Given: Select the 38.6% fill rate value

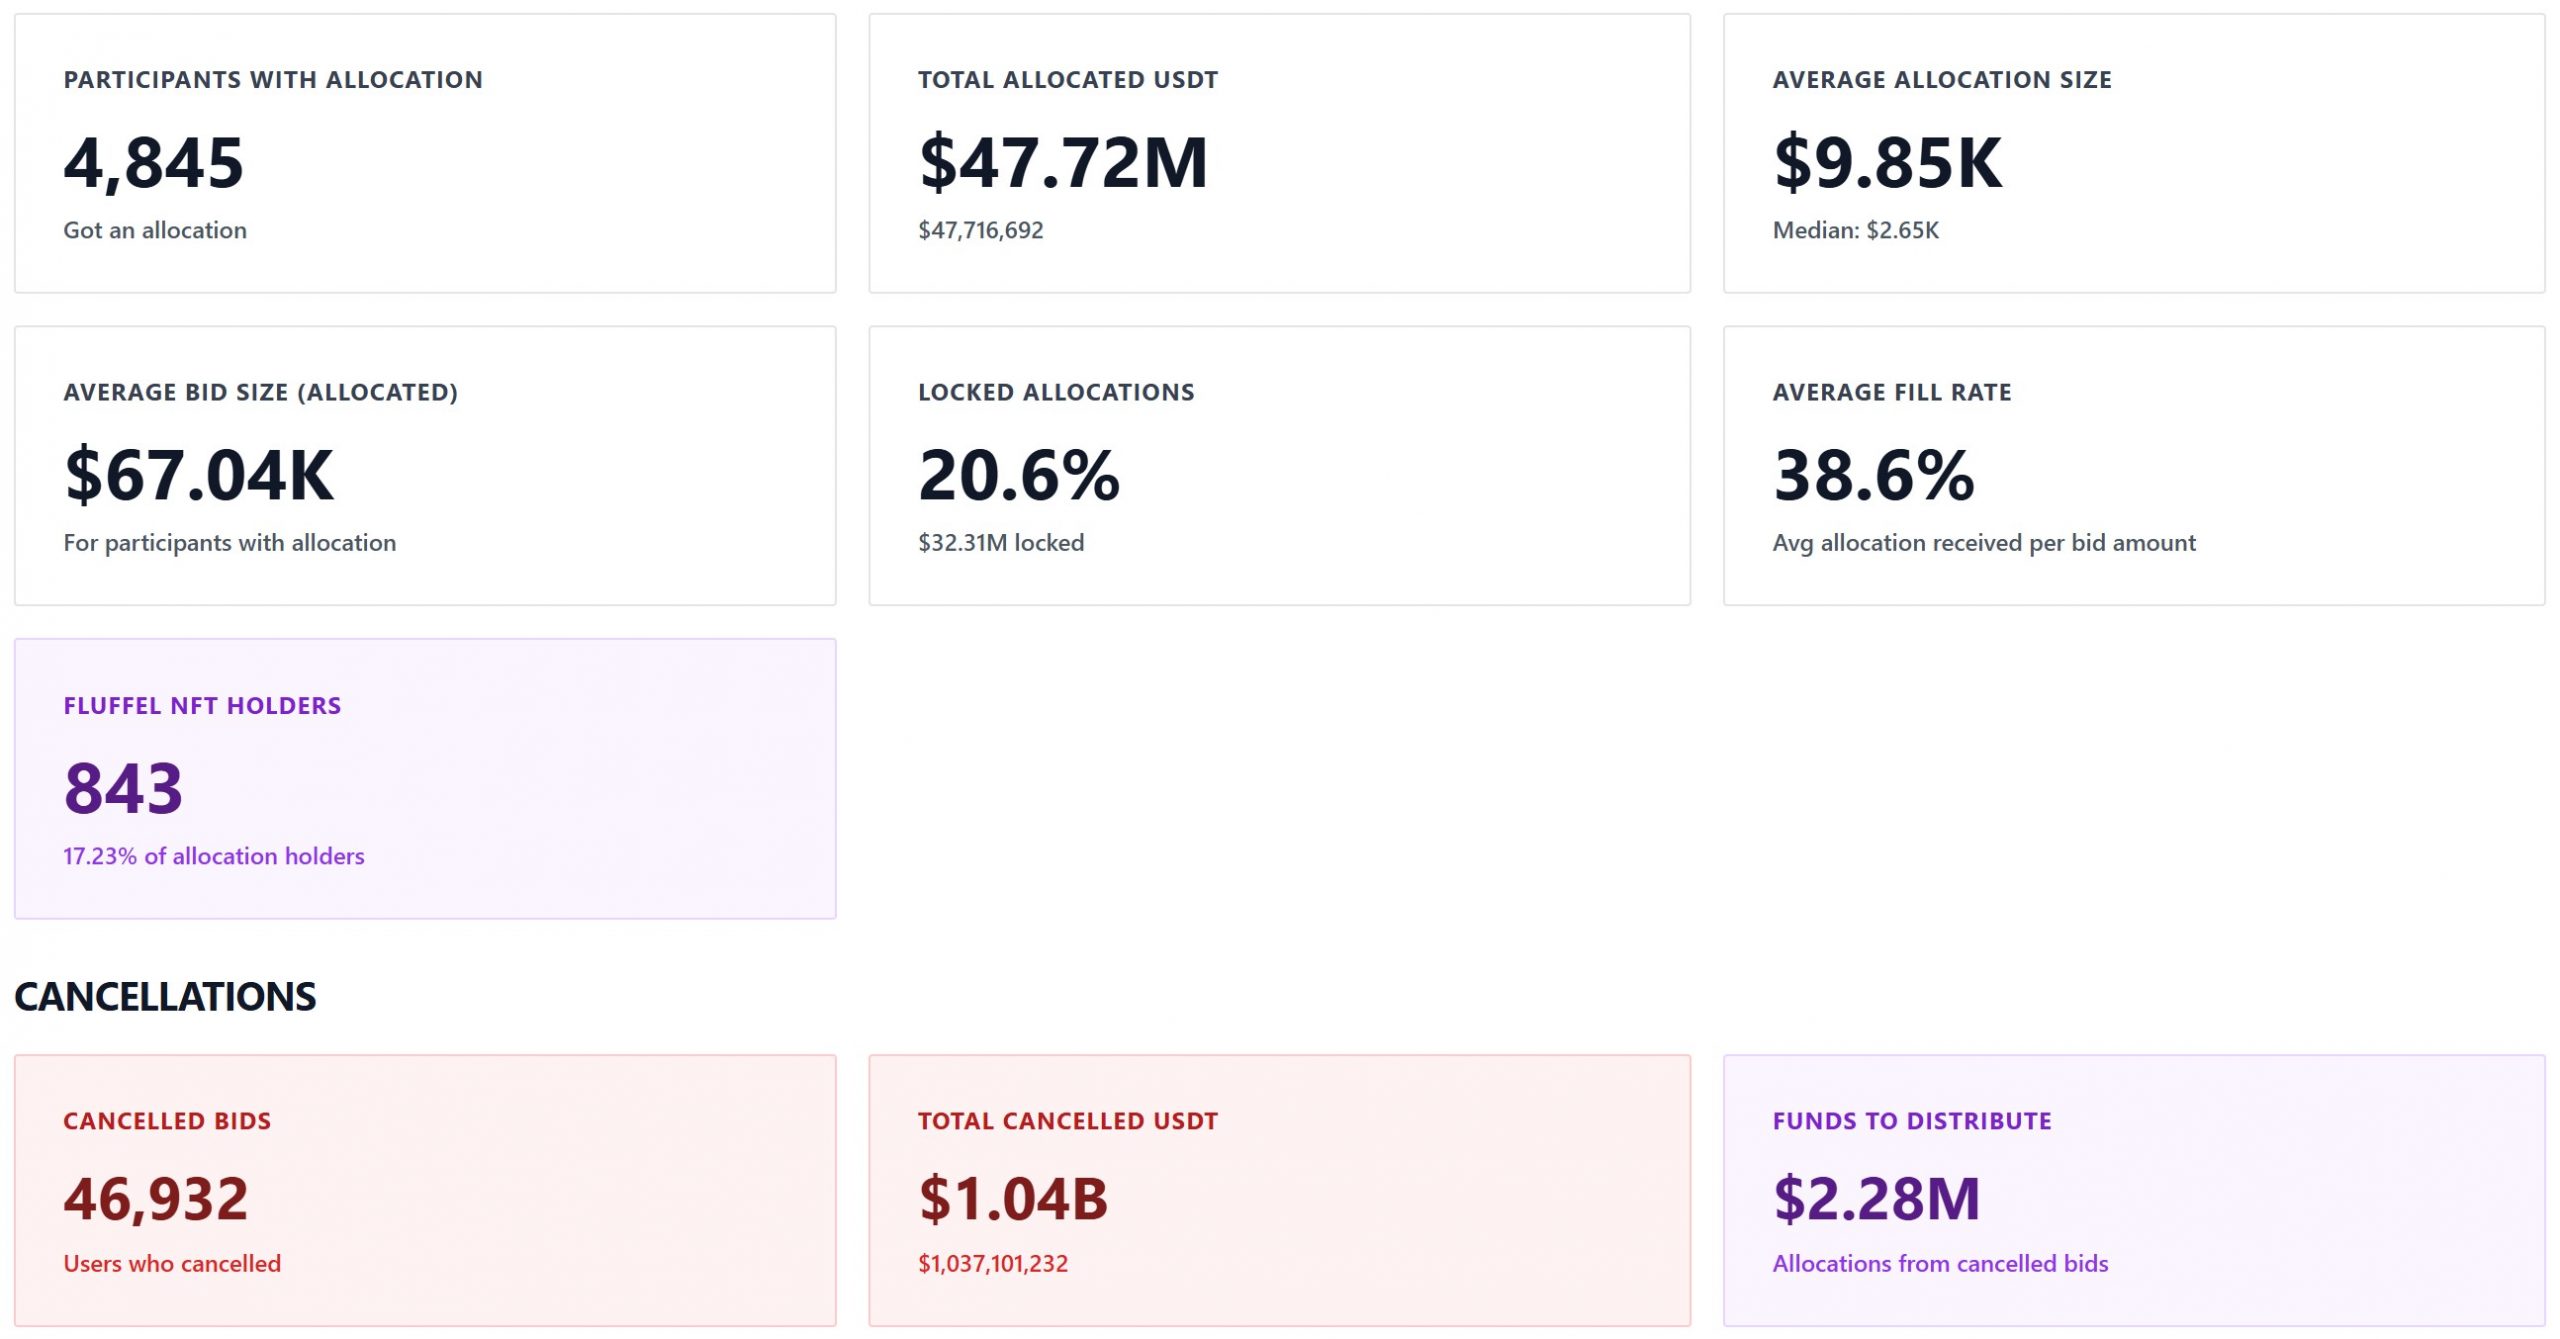Looking at the screenshot, I should tap(1873, 475).
